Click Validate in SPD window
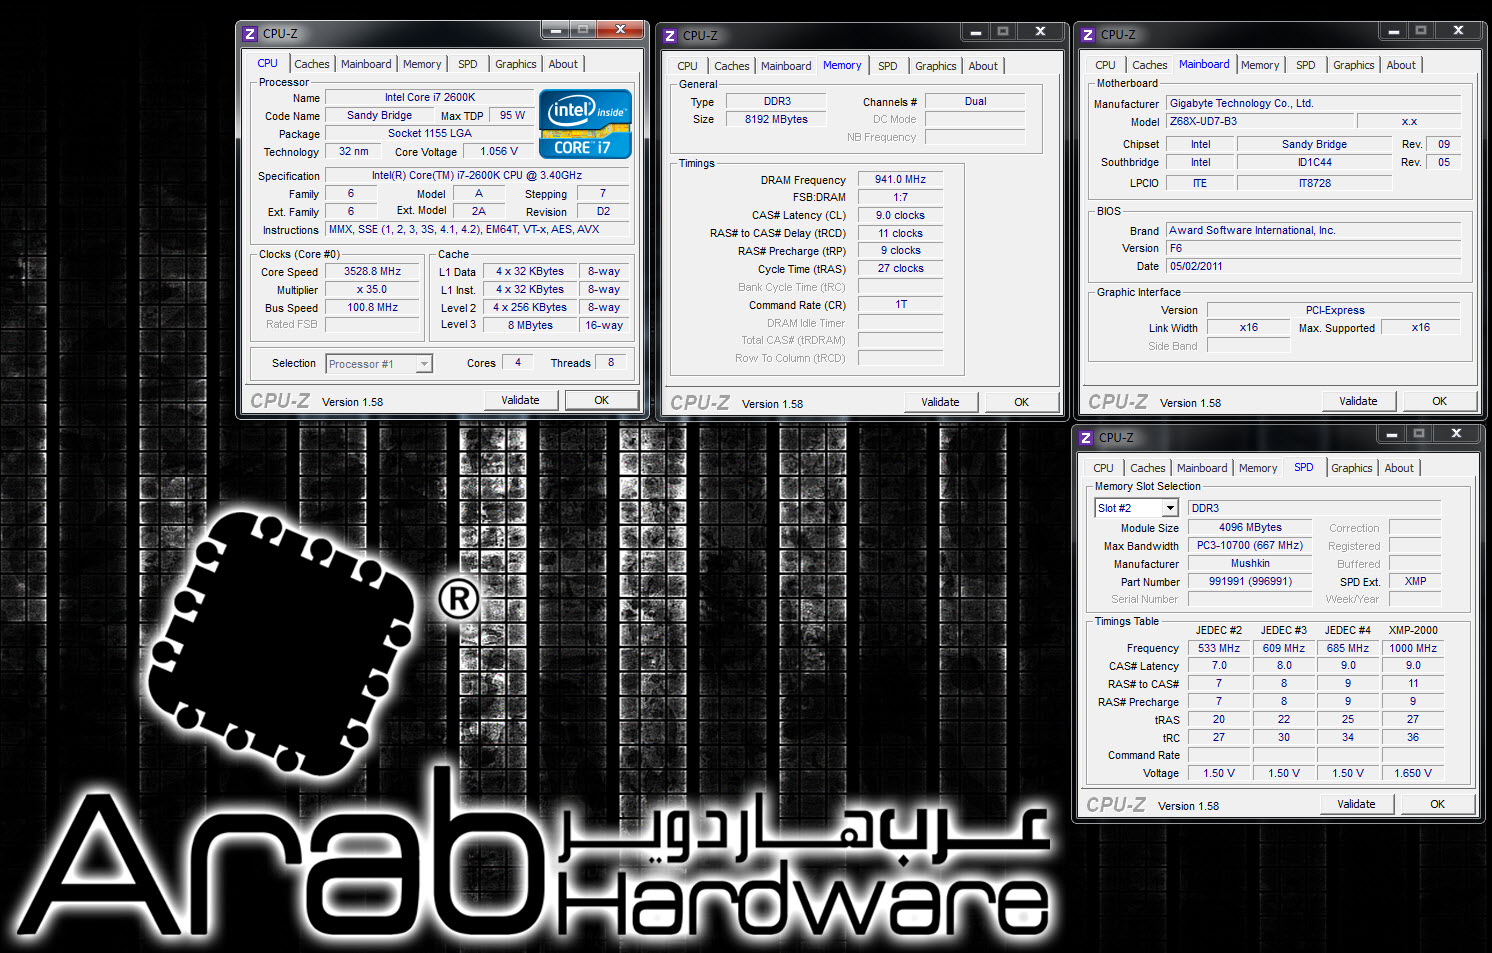 [x=1356, y=804]
